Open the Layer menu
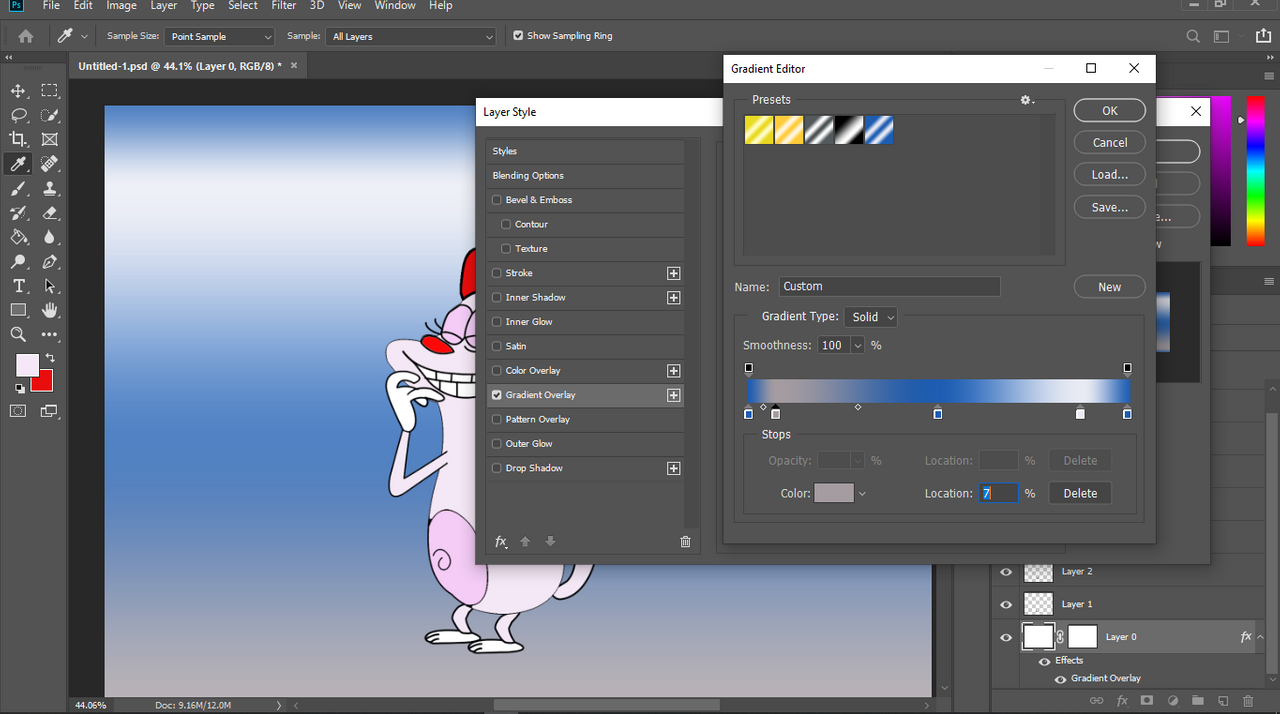Screen dimensions: 1280x714 (x=163, y=6)
